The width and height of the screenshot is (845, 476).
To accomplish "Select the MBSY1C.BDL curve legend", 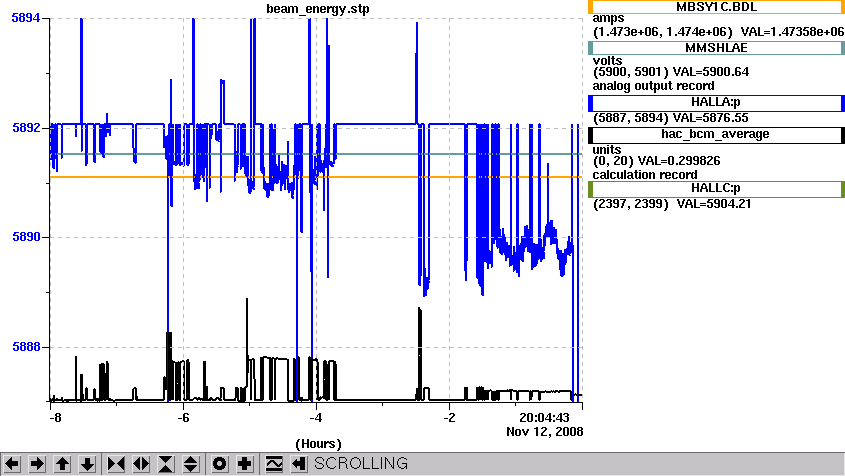I will pos(716,7).
